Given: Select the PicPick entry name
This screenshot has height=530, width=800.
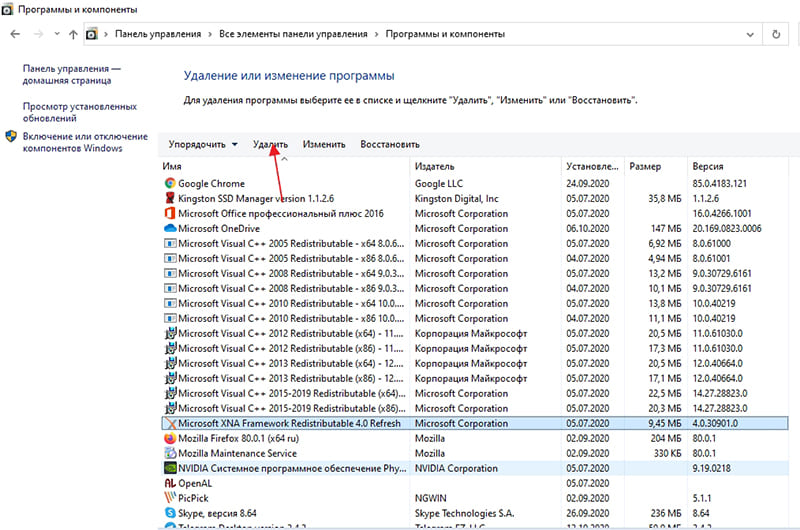Looking at the screenshot, I should [193, 498].
